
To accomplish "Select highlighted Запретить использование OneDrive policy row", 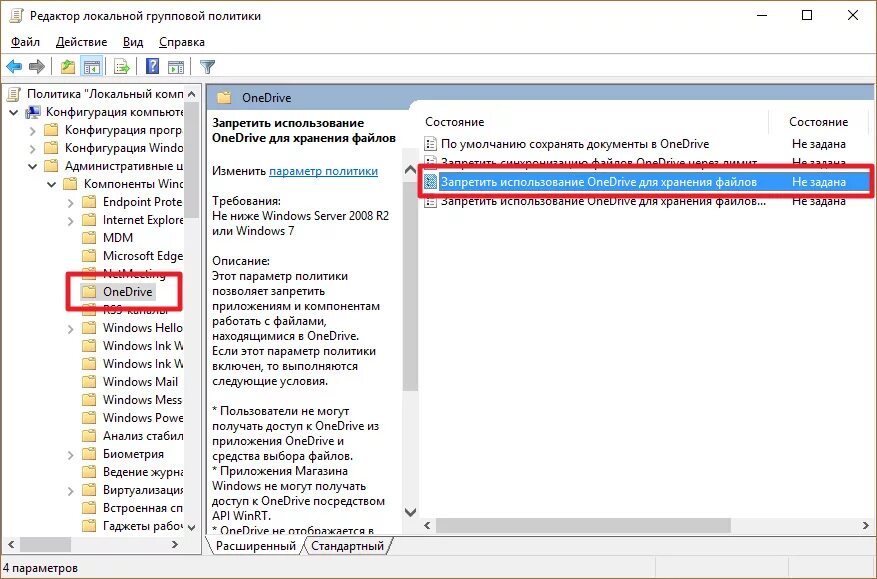I will (x=646, y=182).
